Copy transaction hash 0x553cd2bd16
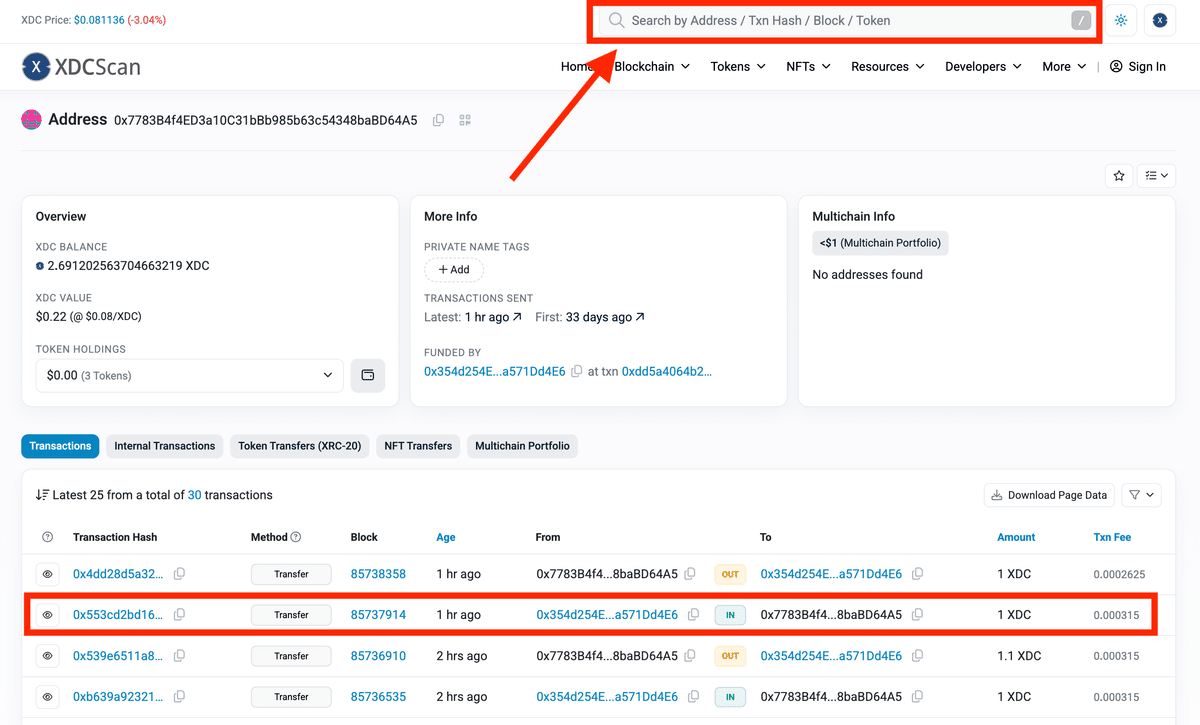This screenshot has width=1200, height=725. 179,614
